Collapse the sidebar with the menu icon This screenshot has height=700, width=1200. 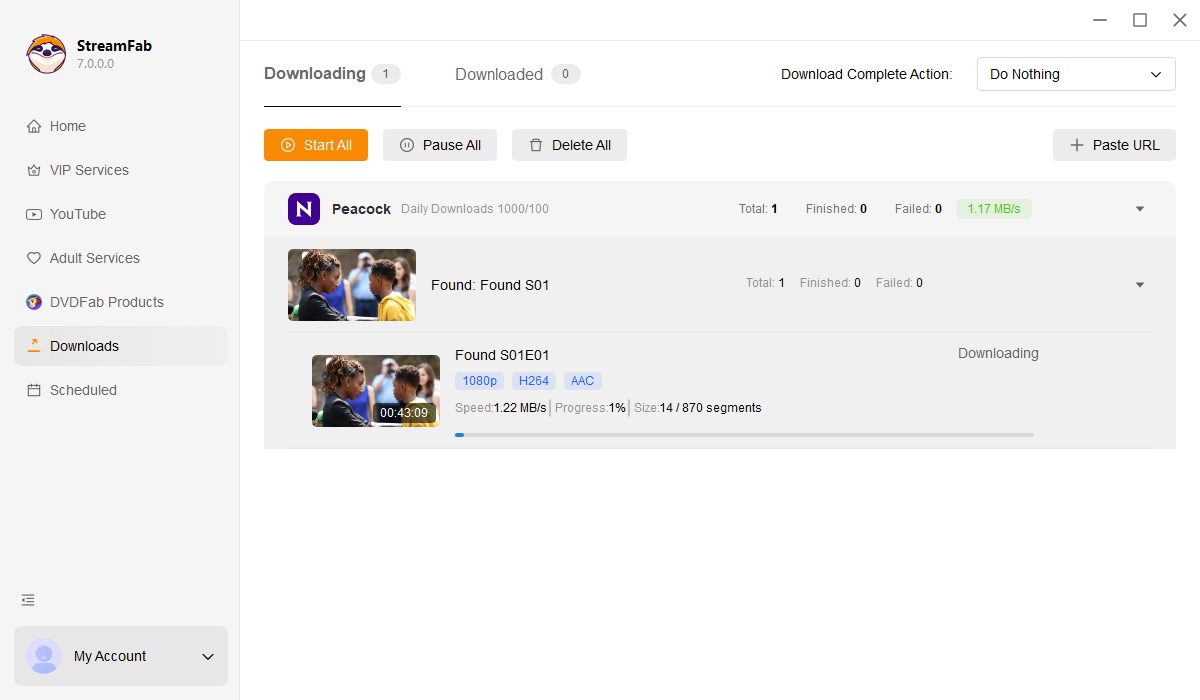coord(28,600)
